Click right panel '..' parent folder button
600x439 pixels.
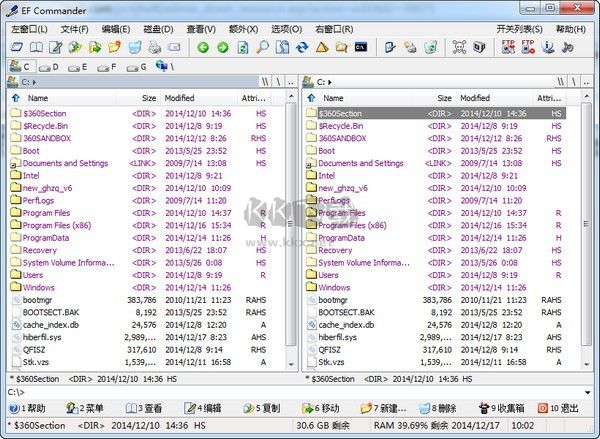[586, 82]
